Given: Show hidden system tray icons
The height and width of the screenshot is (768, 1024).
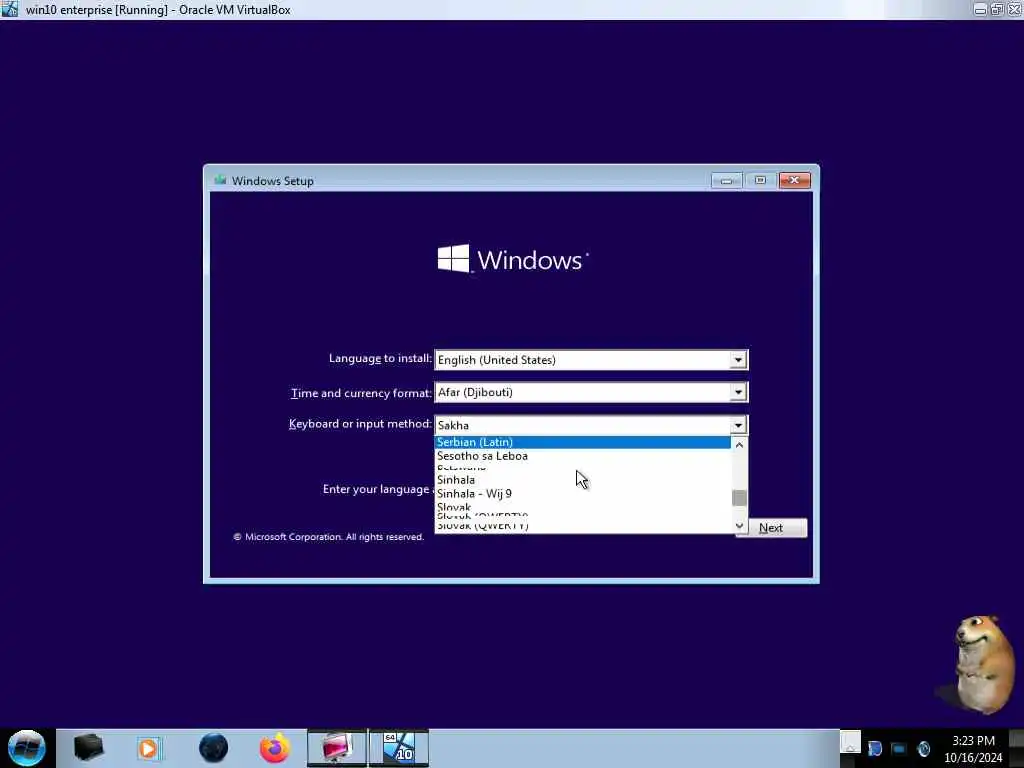Looking at the screenshot, I should tap(850, 743).
